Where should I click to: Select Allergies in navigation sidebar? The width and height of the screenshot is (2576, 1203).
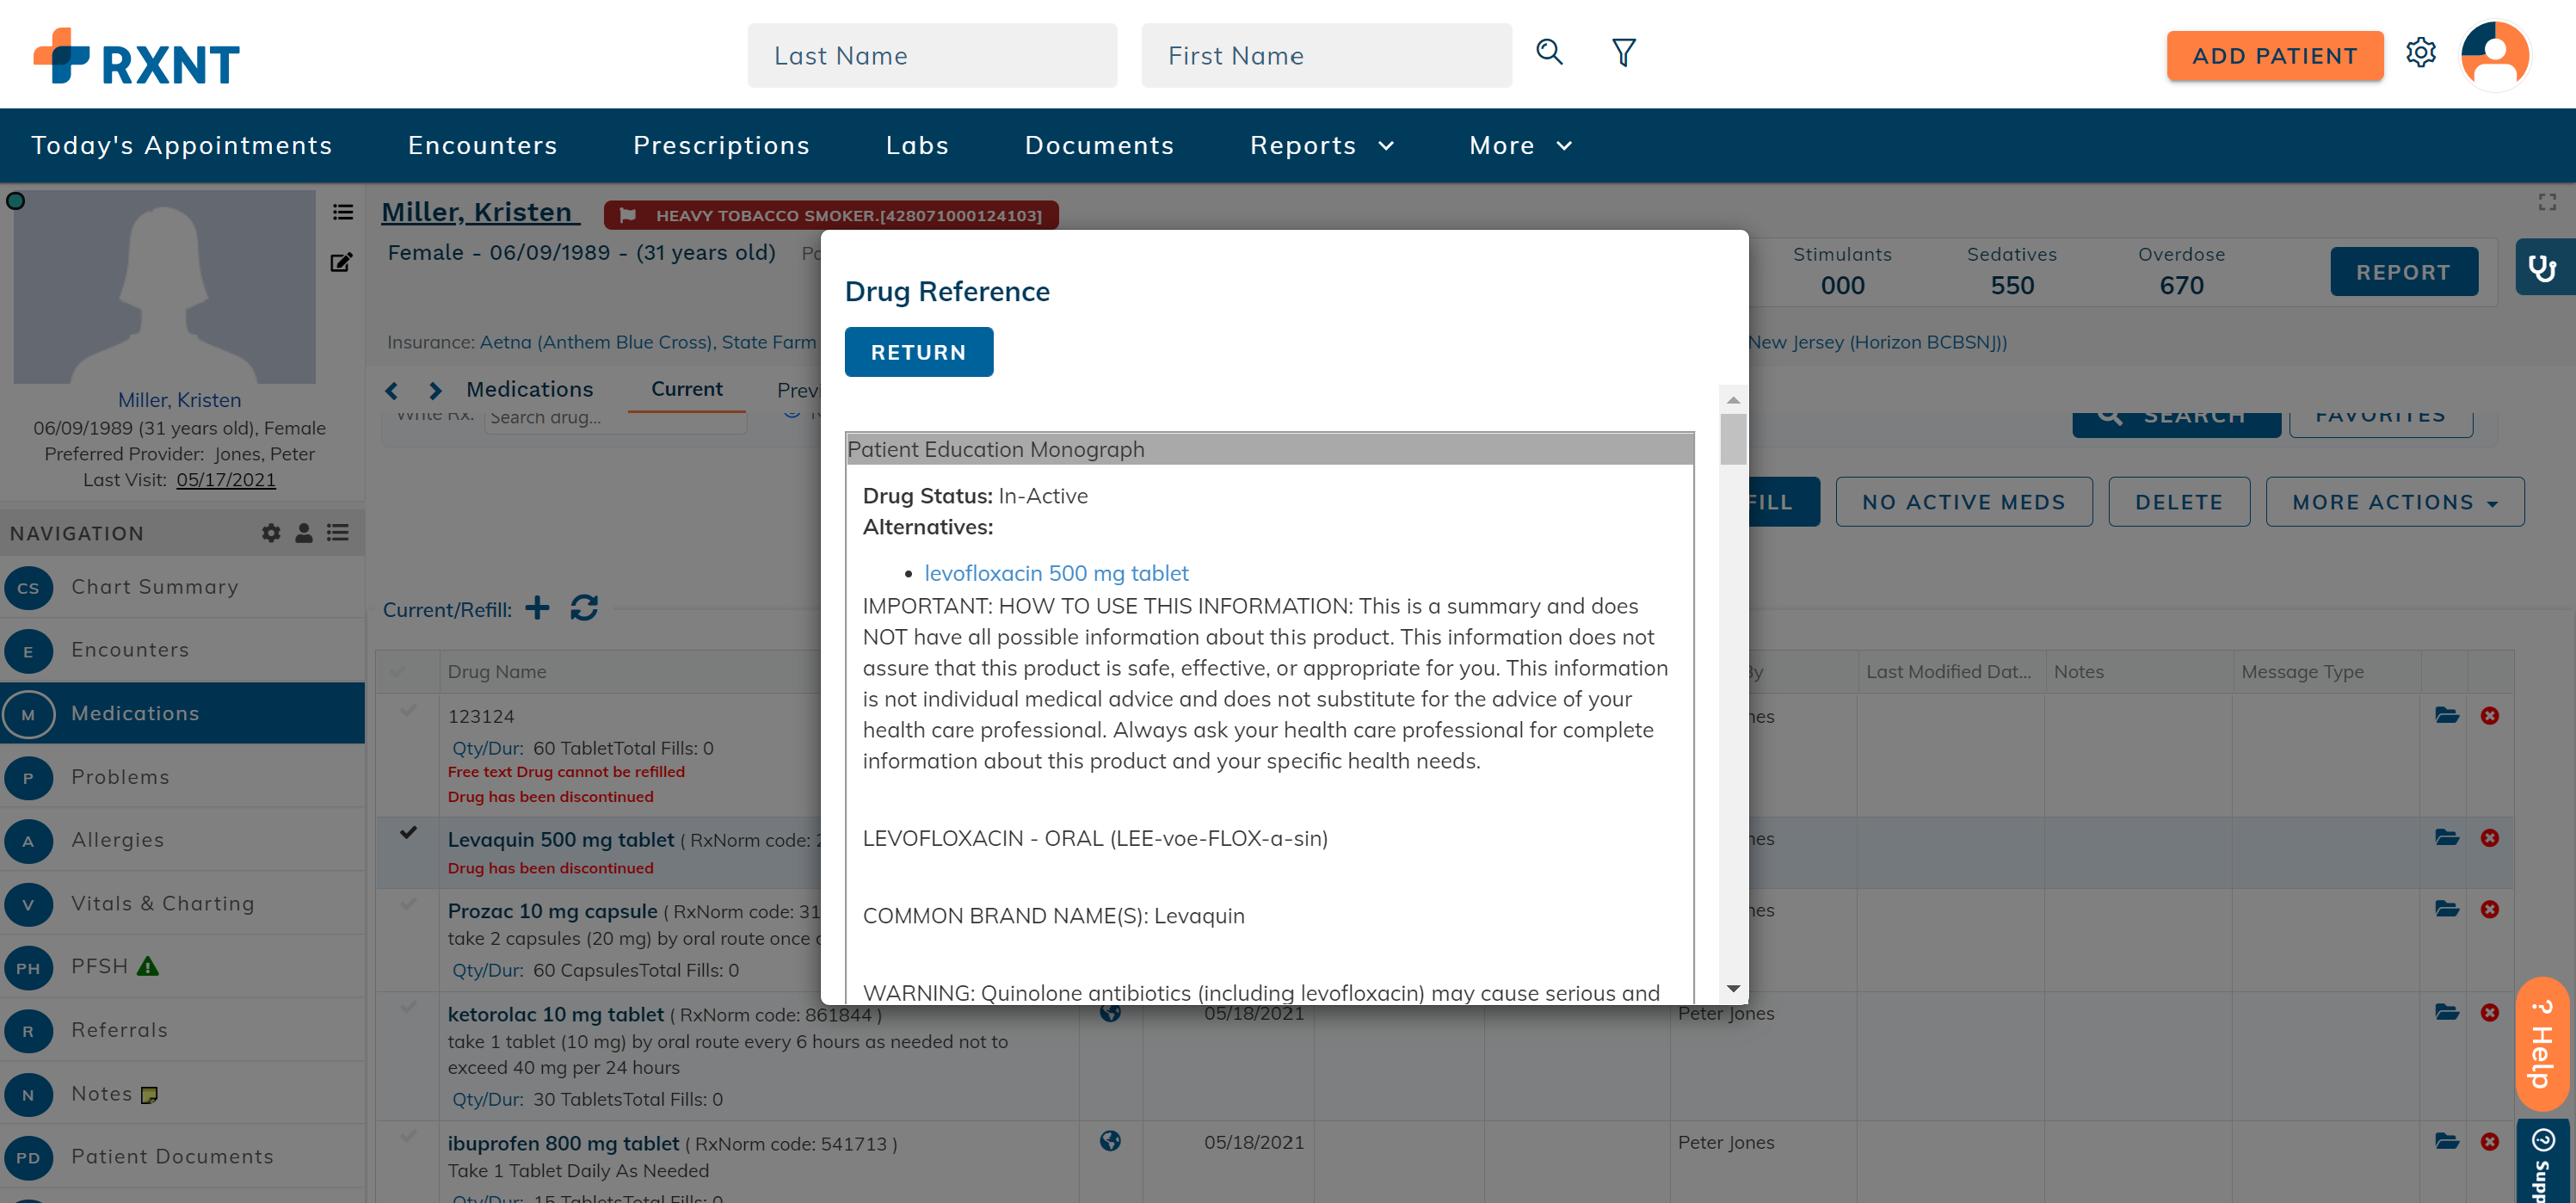(x=117, y=840)
